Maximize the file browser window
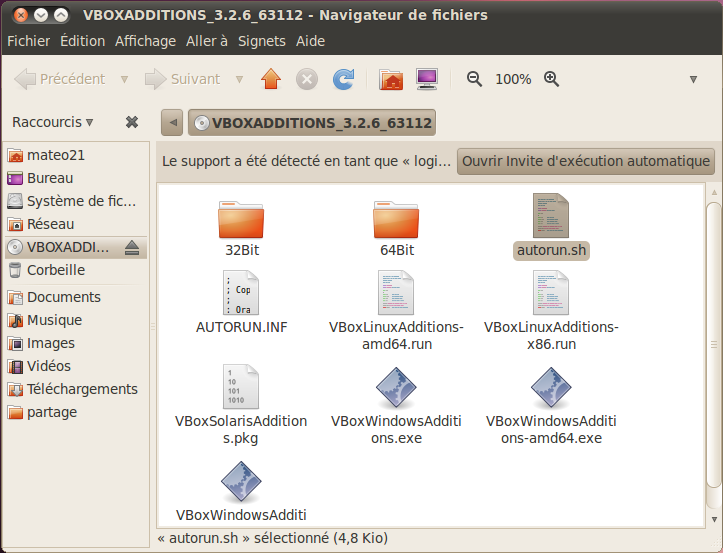Viewport: 723px width, 553px height. tap(61, 15)
